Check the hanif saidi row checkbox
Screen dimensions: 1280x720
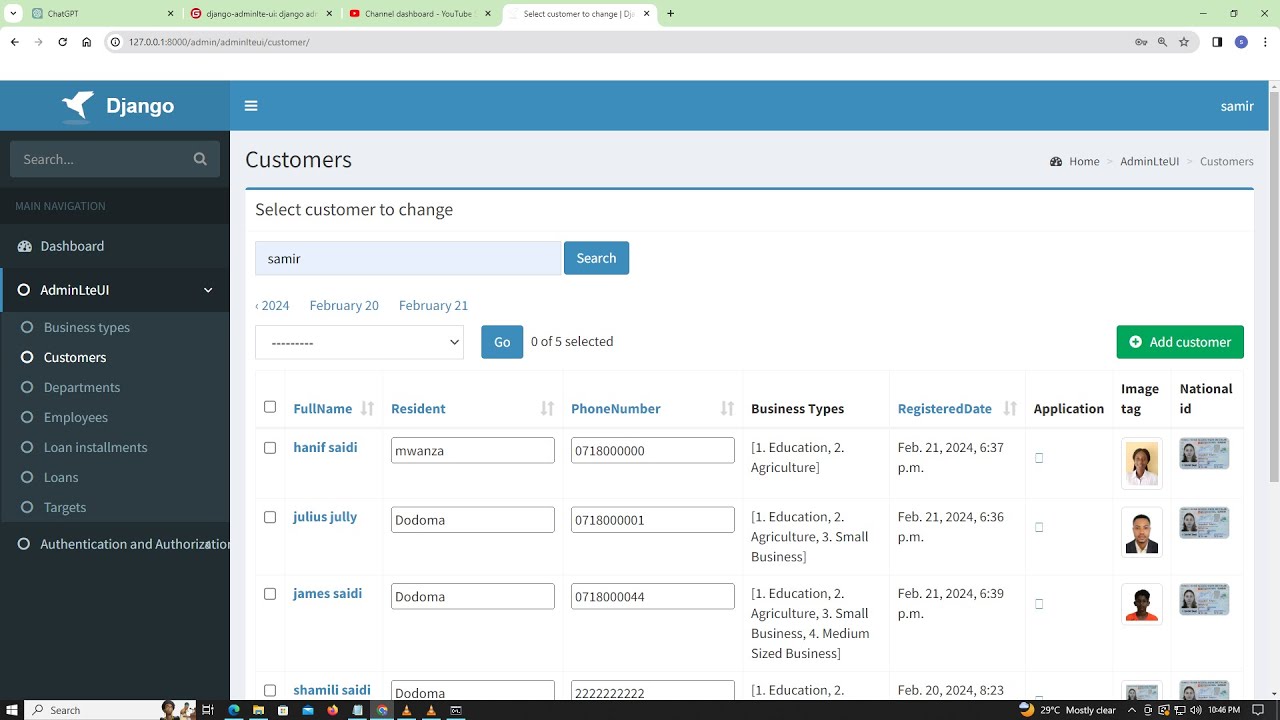click(270, 448)
